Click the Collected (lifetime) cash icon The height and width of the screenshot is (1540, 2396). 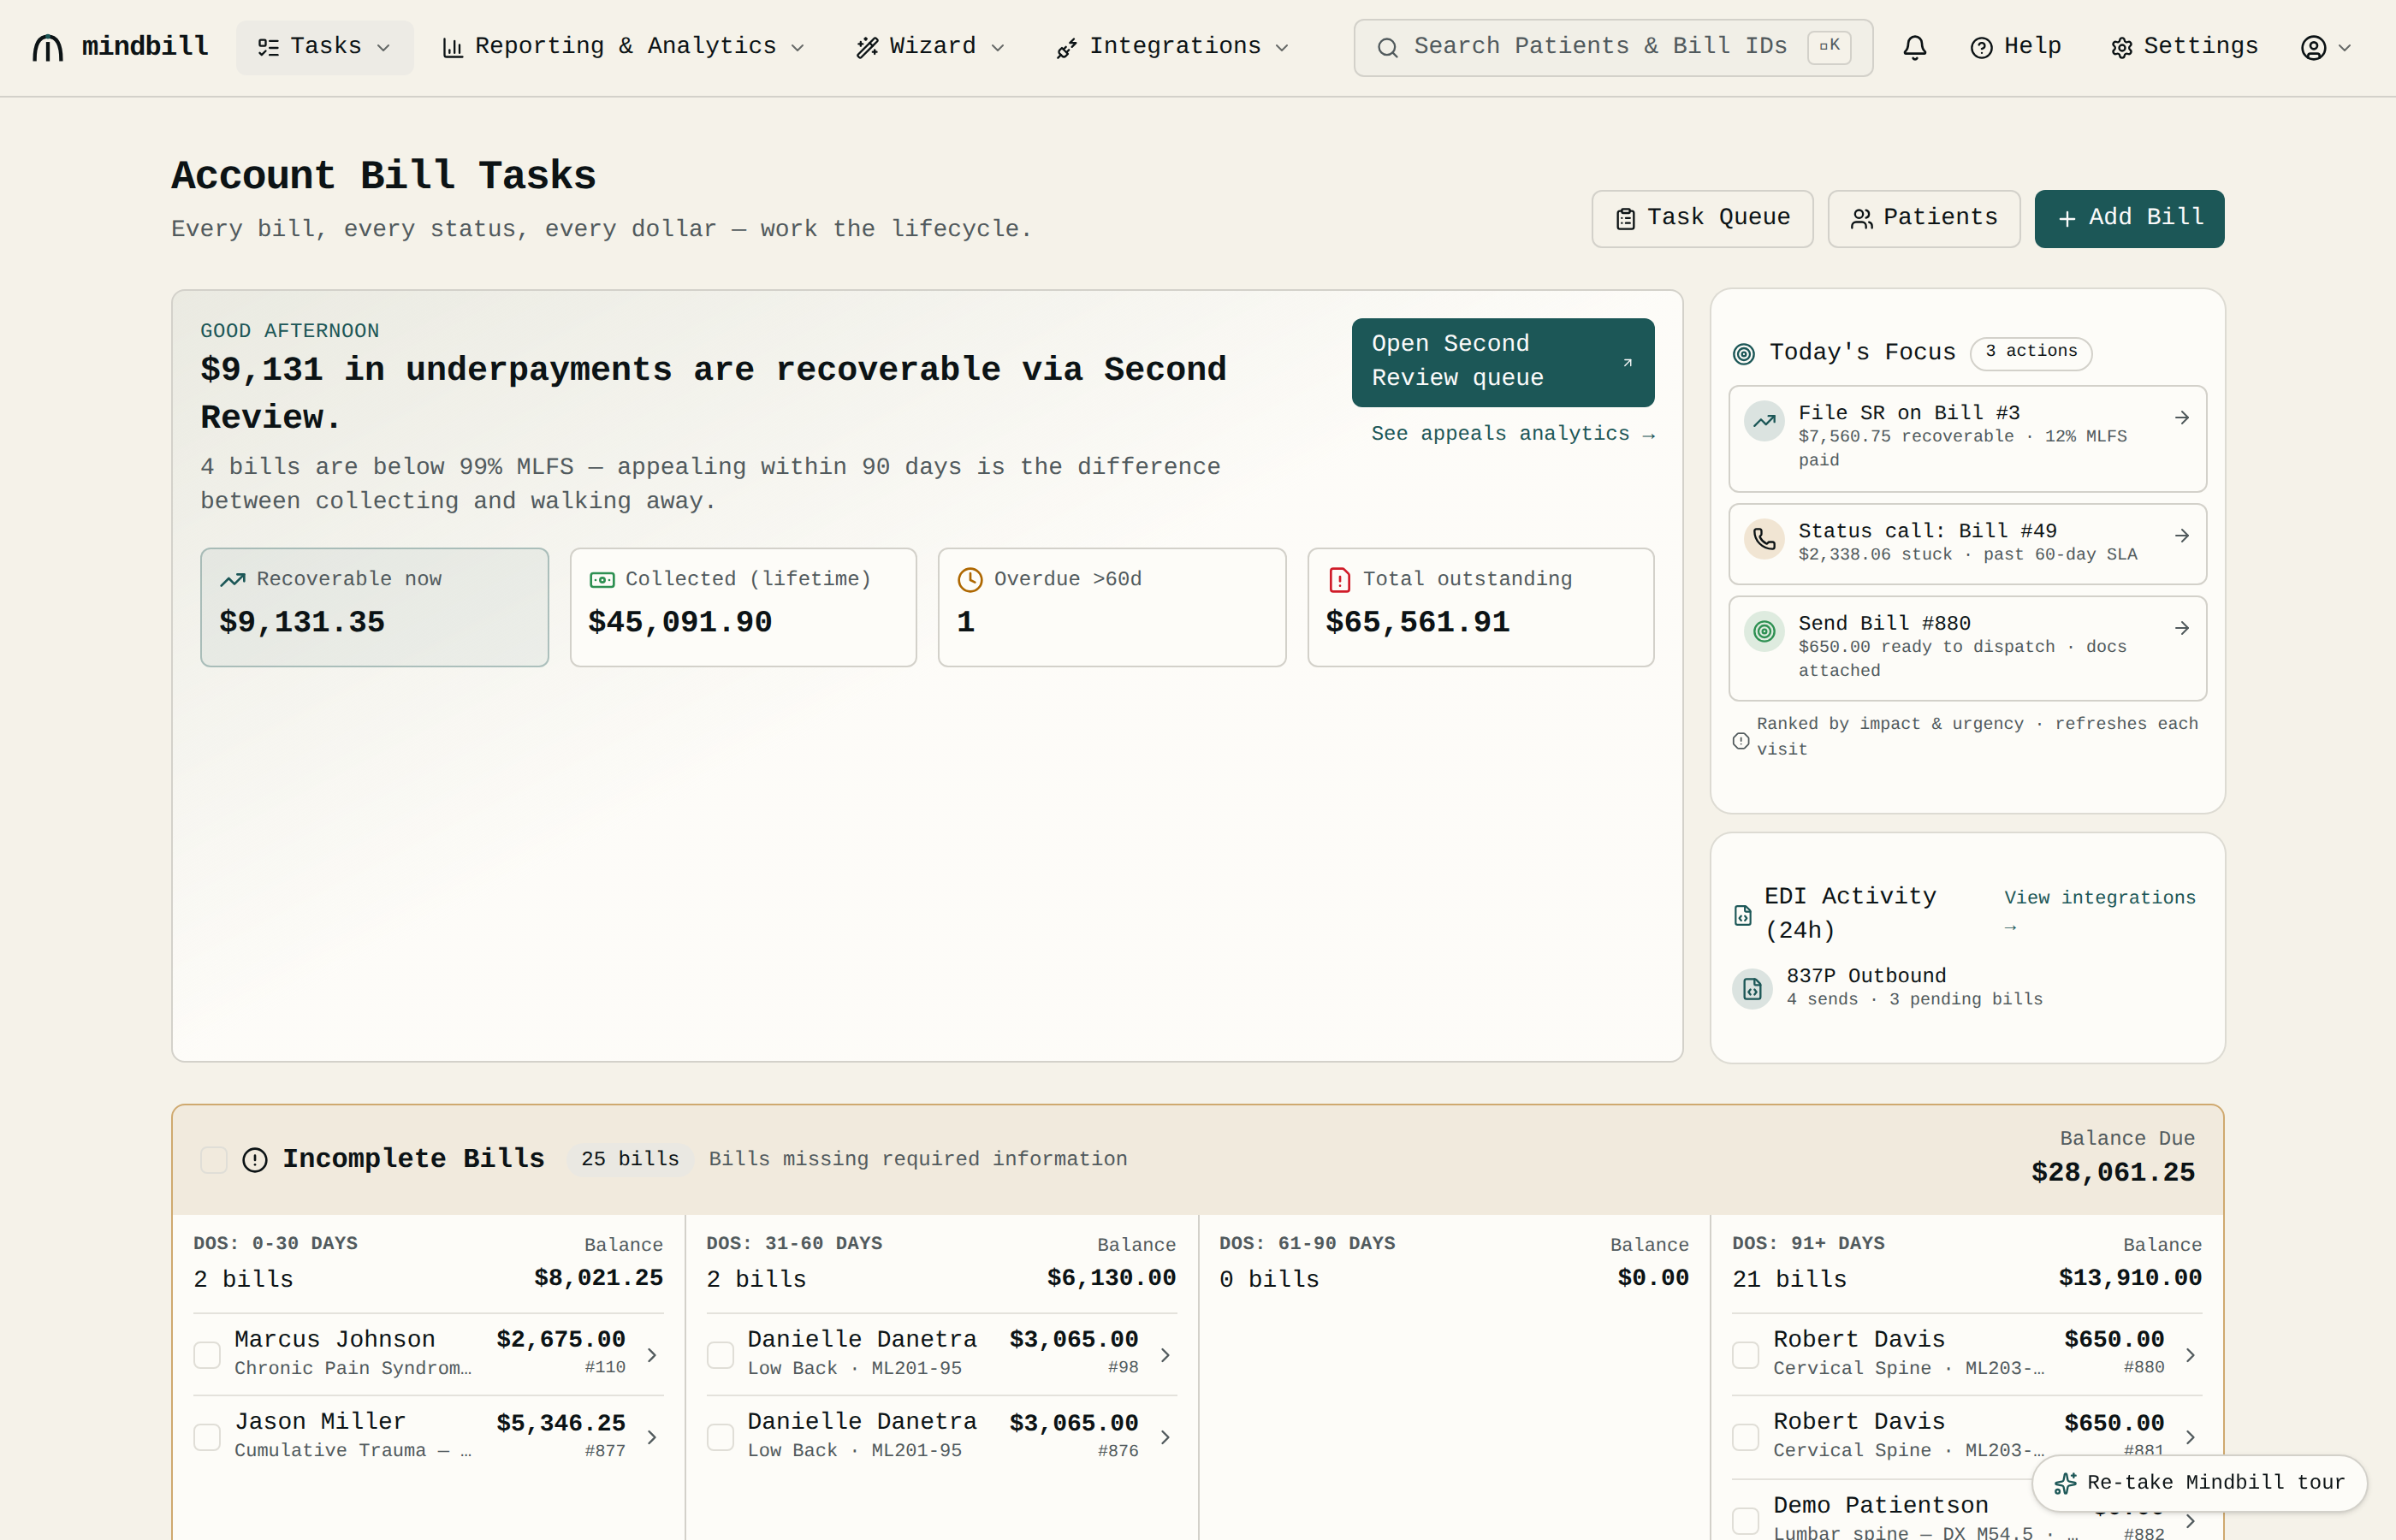601,580
